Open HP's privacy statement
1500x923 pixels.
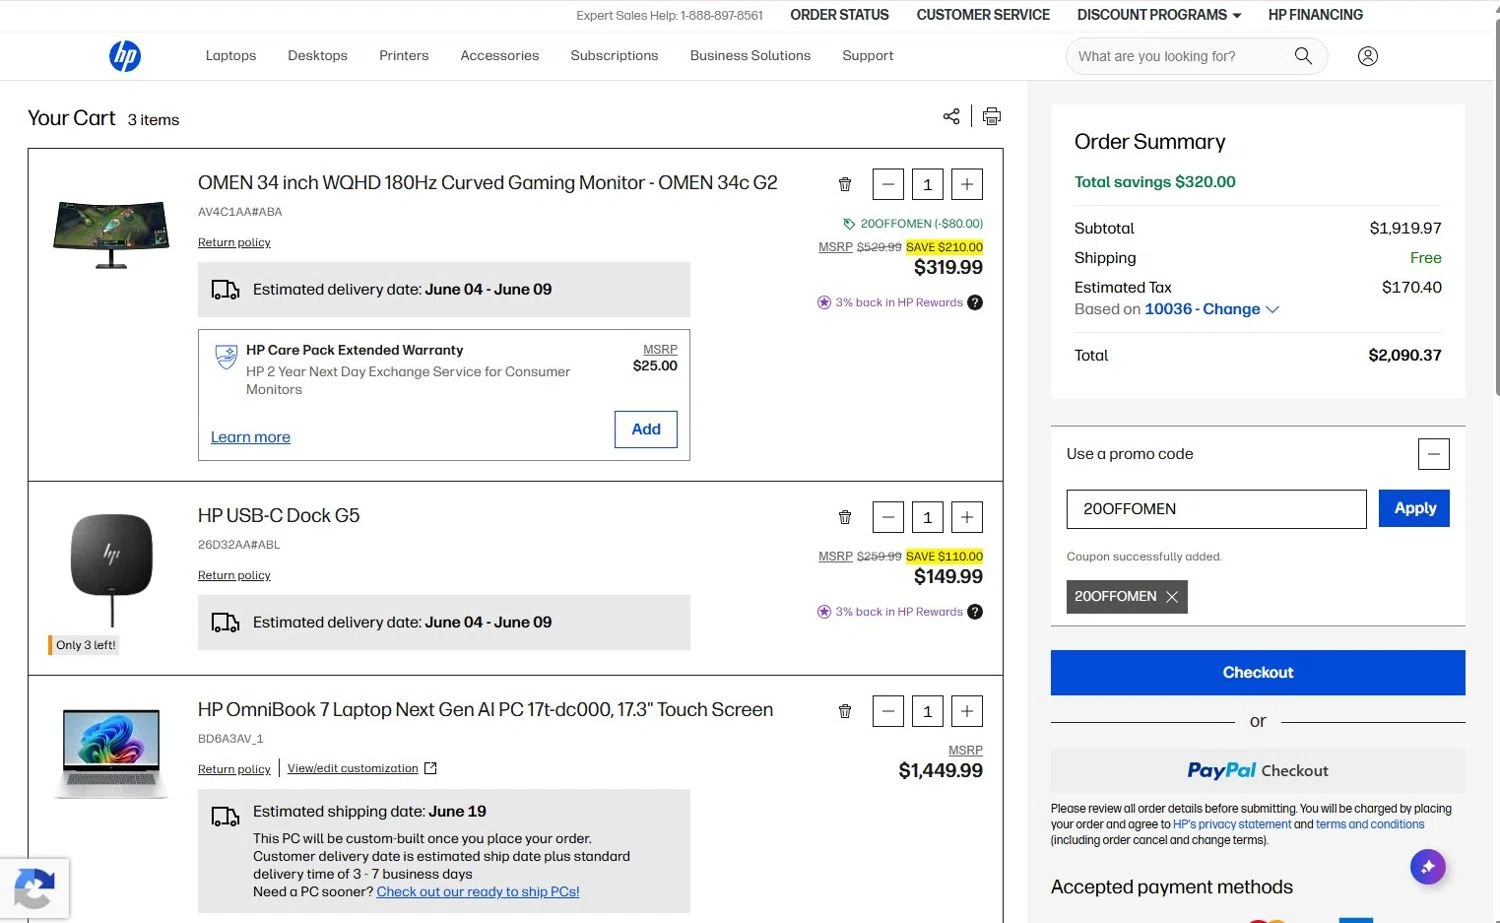pyautogui.click(x=1232, y=825)
